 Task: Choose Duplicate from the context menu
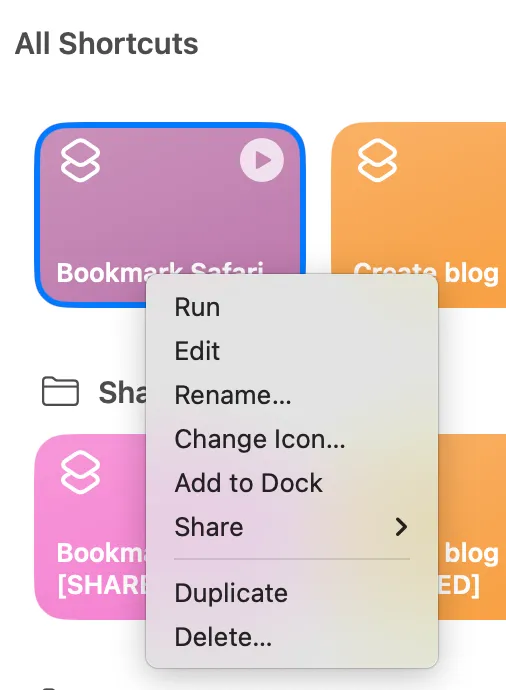(x=292, y=593)
